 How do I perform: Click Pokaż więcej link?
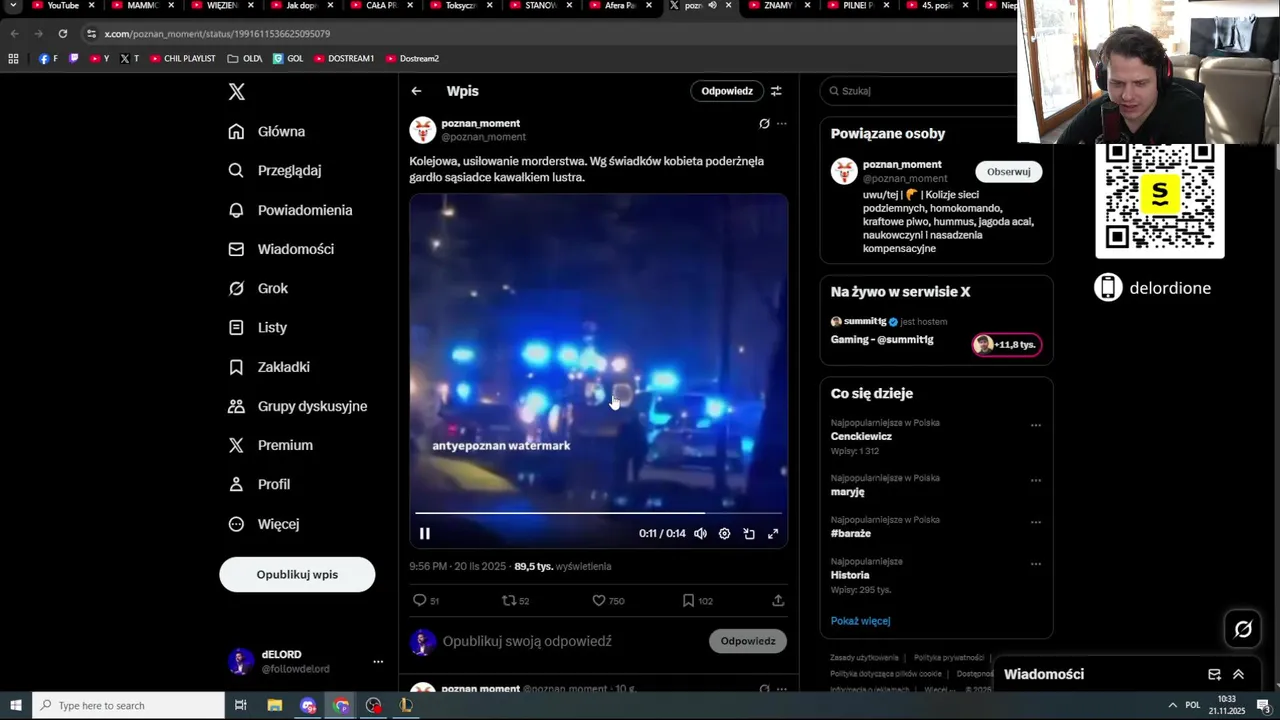pos(860,621)
